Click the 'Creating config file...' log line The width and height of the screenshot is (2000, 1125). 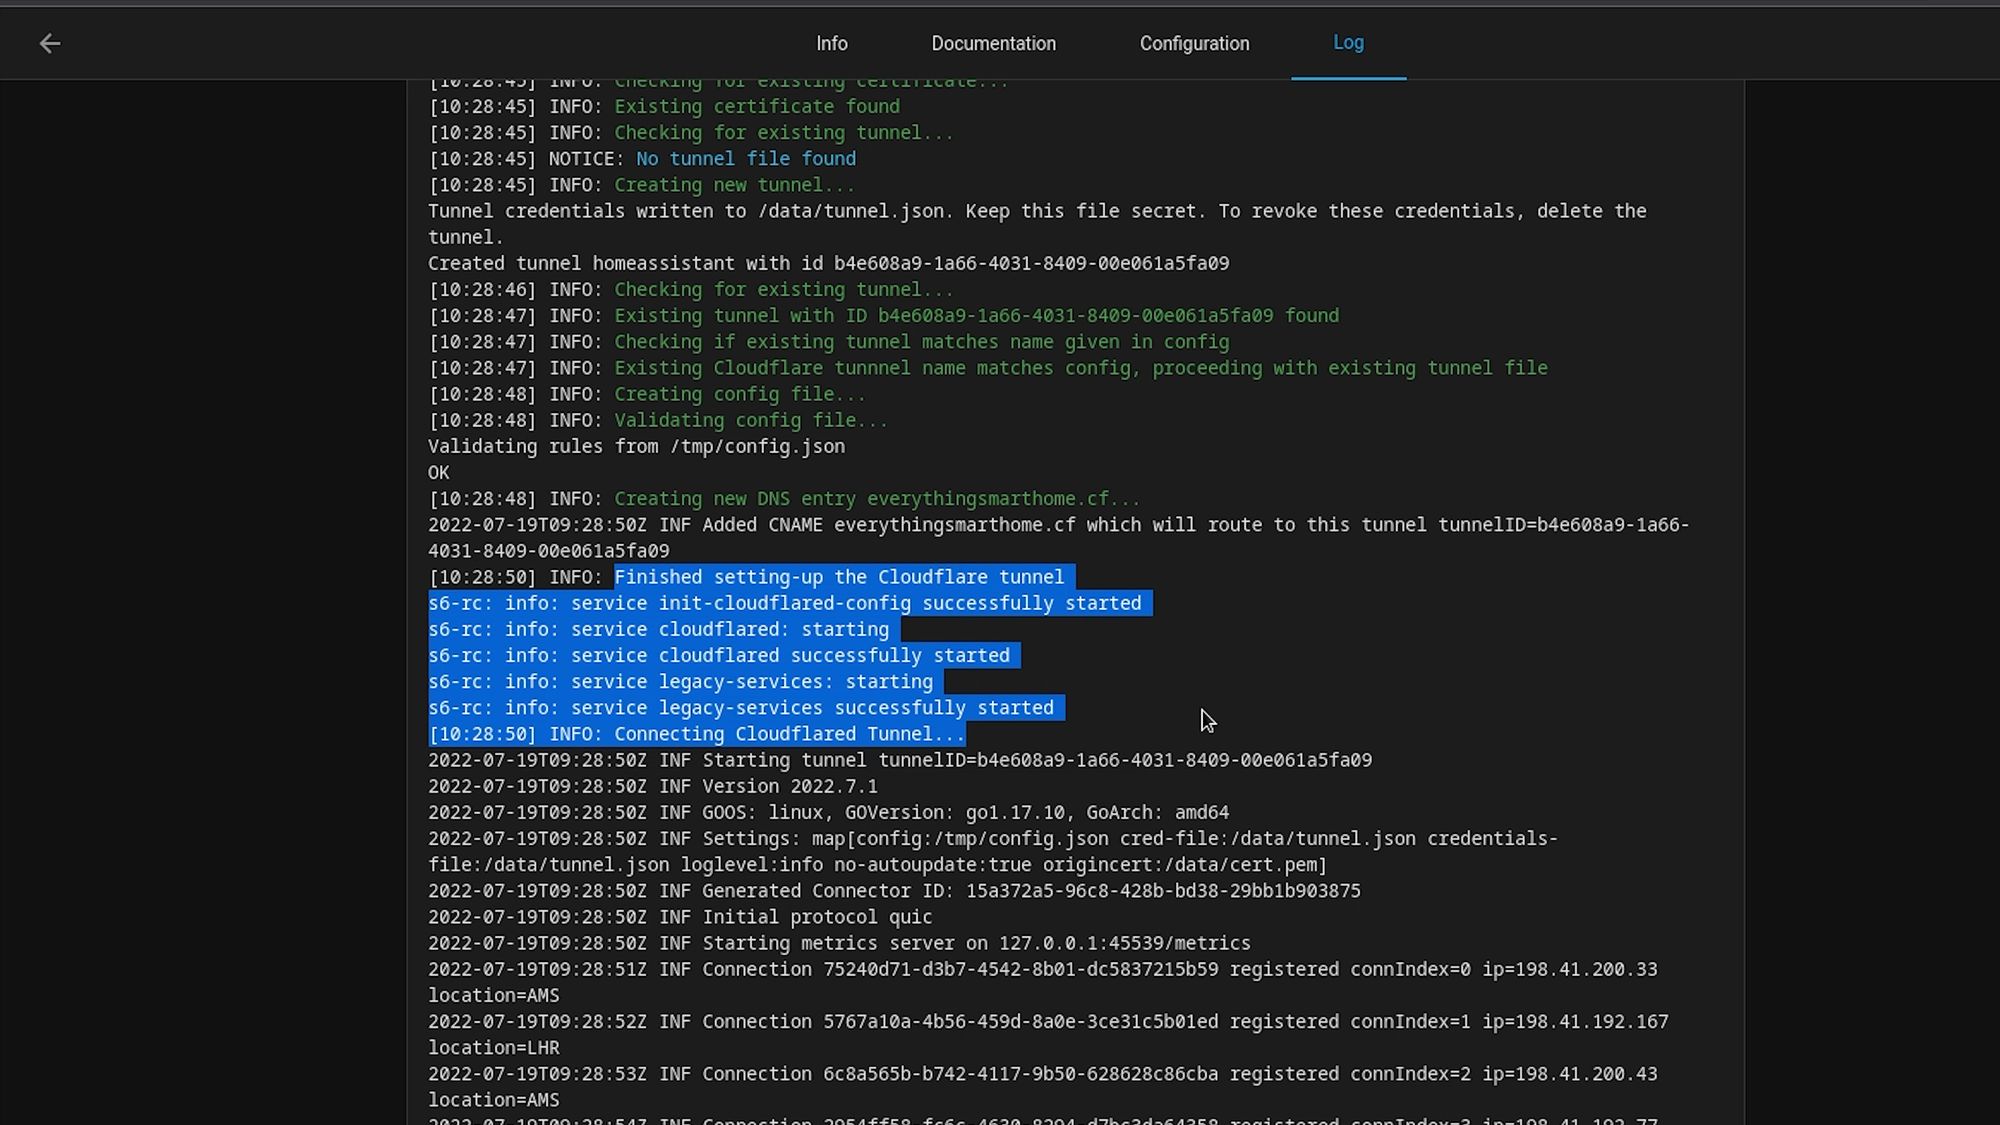(x=647, y=394)
